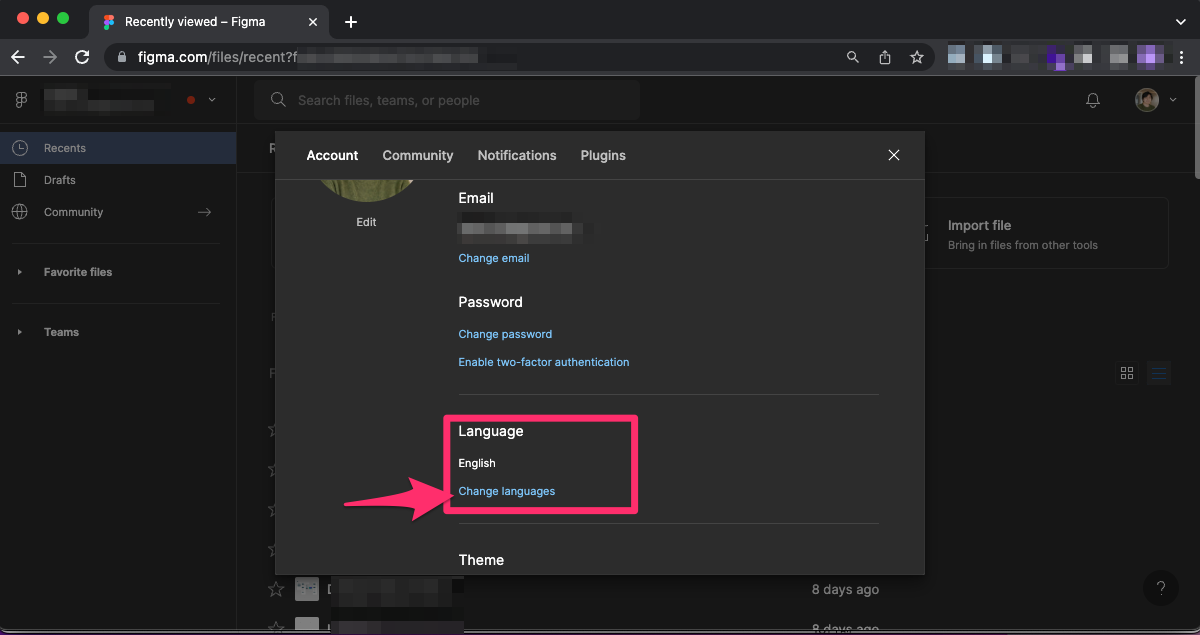
Task: Bookmark this page with star icon
Action: pyautogui.click(x=916, y=57)
